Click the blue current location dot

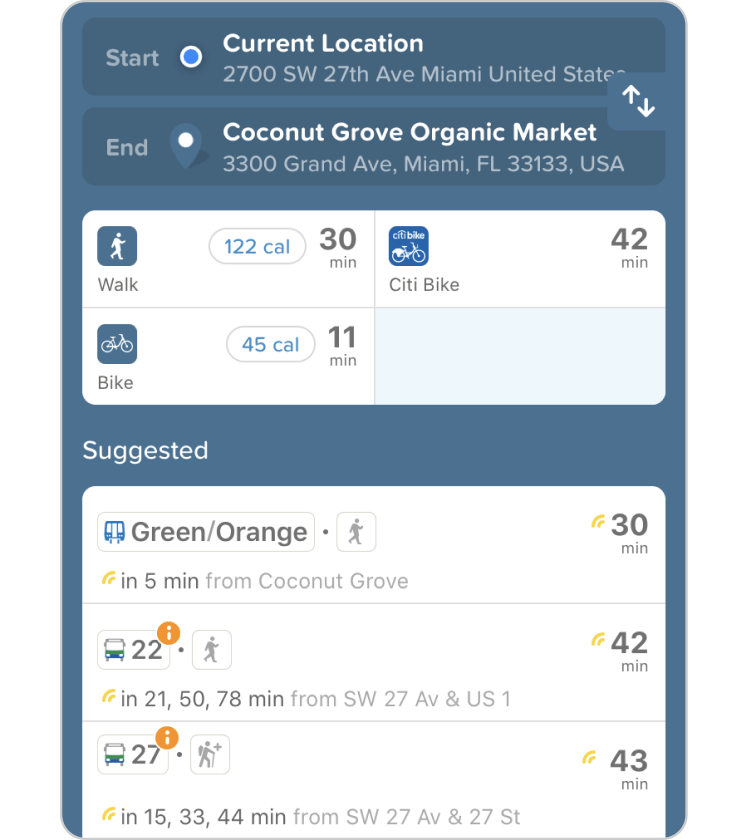[x=190, y=58]
